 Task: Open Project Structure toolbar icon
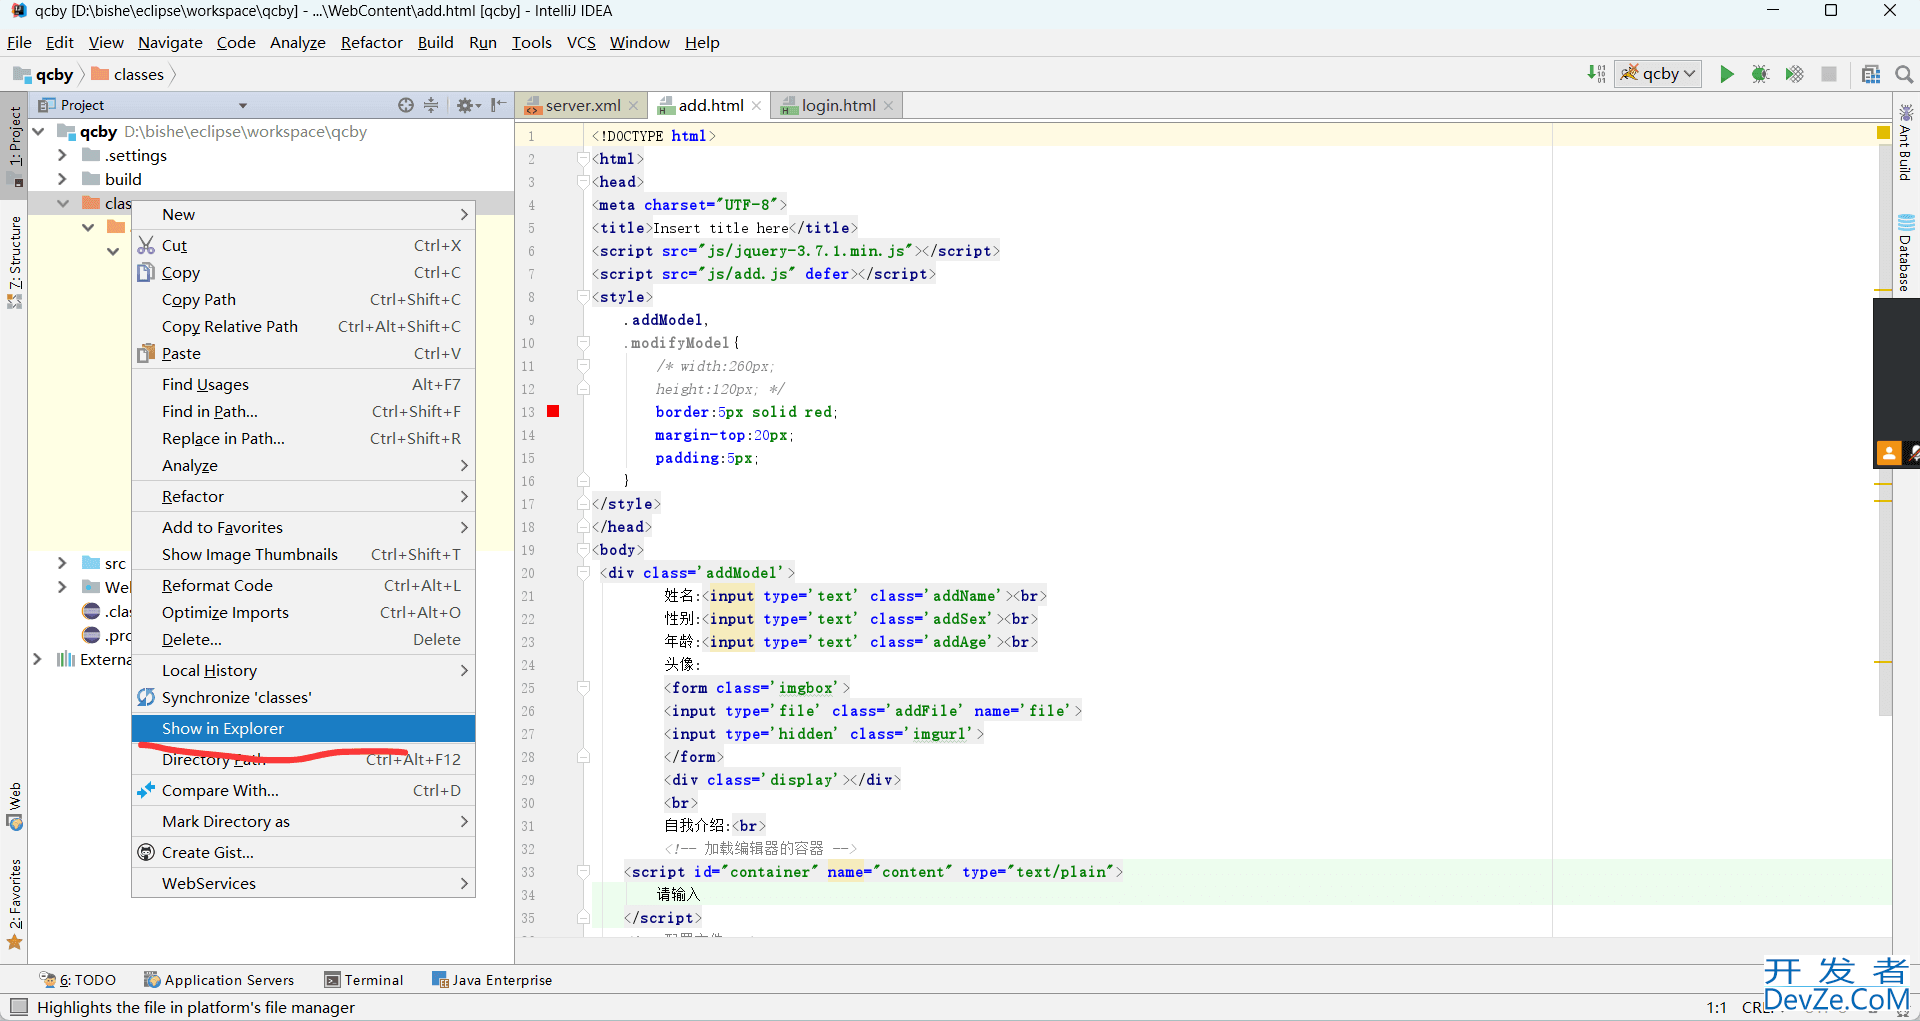coord(1871,74)
